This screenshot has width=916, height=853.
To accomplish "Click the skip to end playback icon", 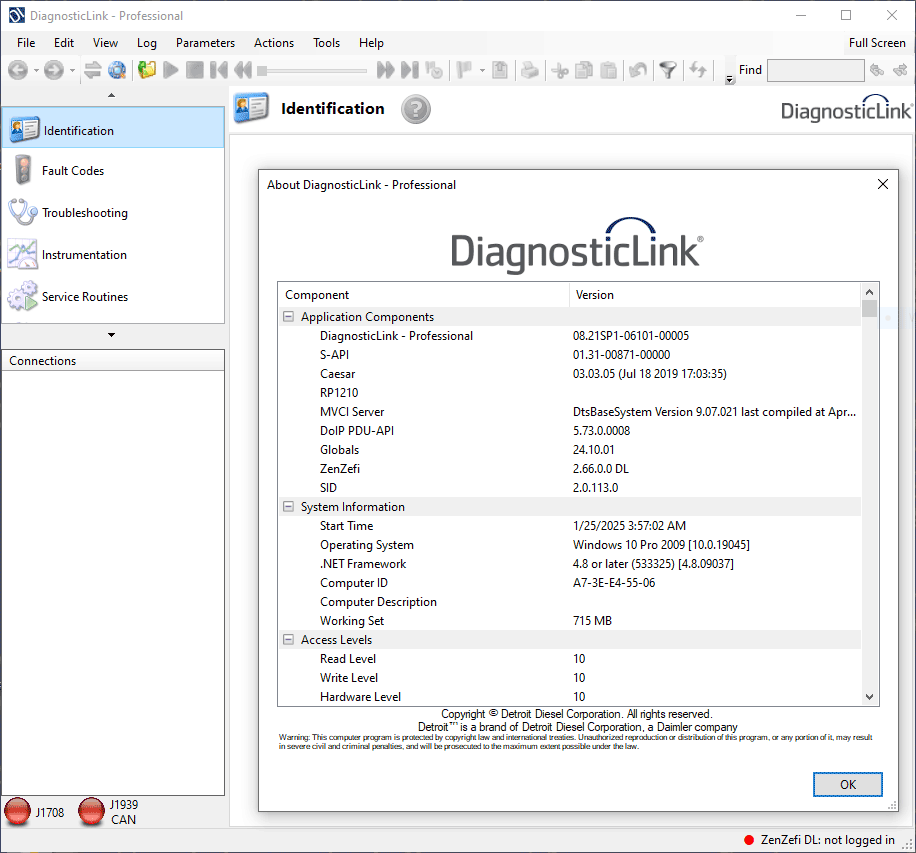I will coord(410,70).
